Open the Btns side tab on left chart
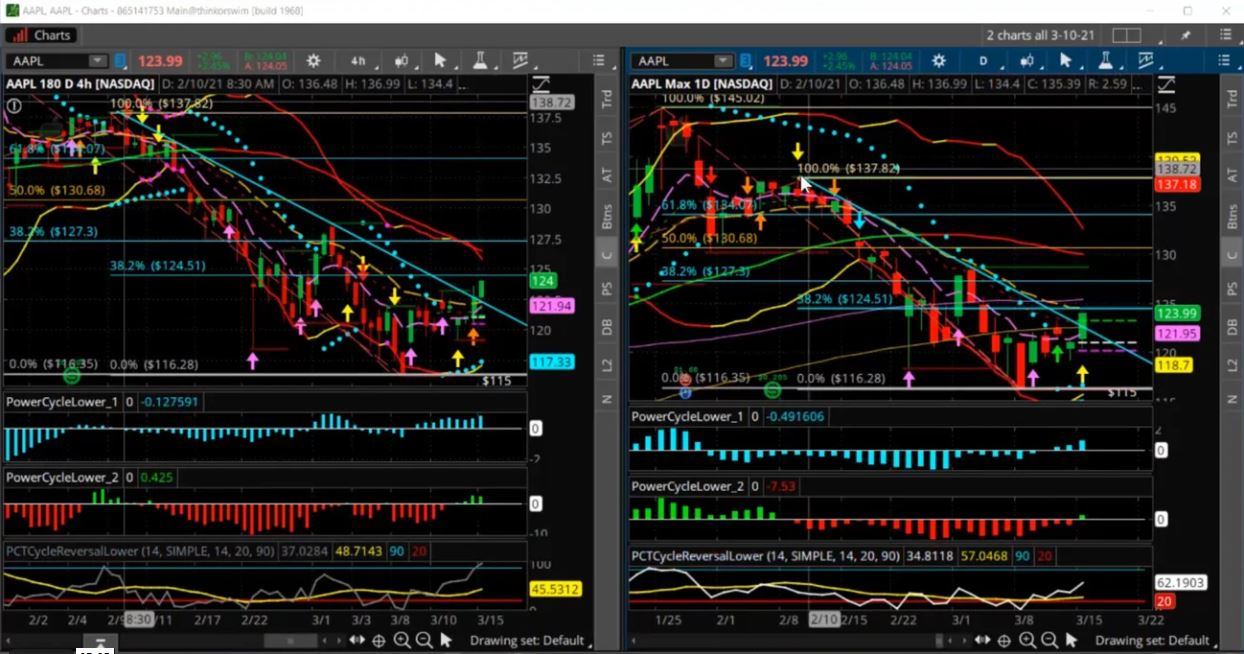 [x=606, y=215]
